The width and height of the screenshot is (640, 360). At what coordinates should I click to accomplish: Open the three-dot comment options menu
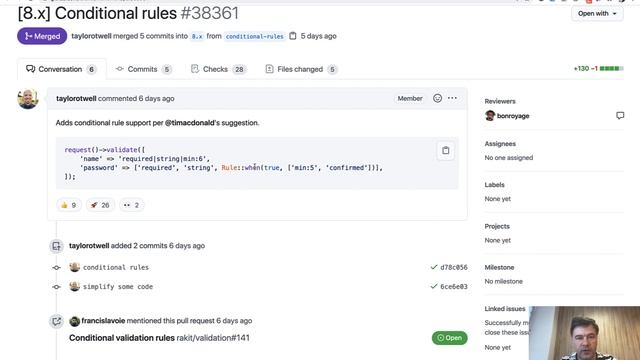tap(452, 98)
